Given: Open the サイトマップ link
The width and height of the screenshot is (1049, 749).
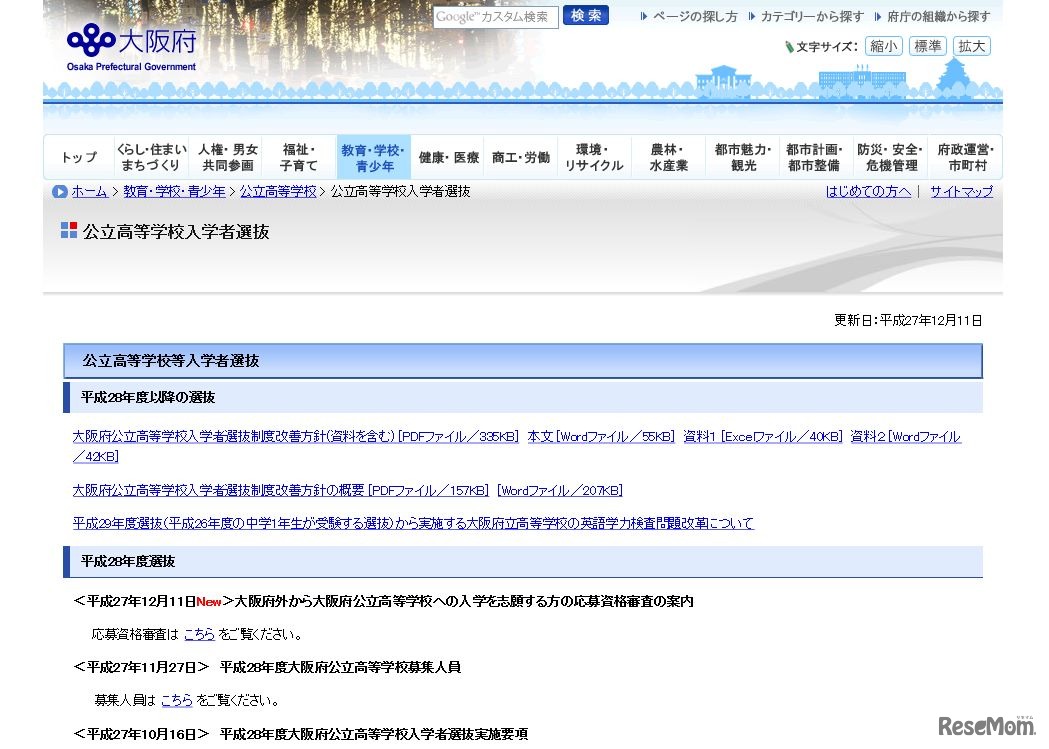Looking at the screenshot, I should click(961, 191).
